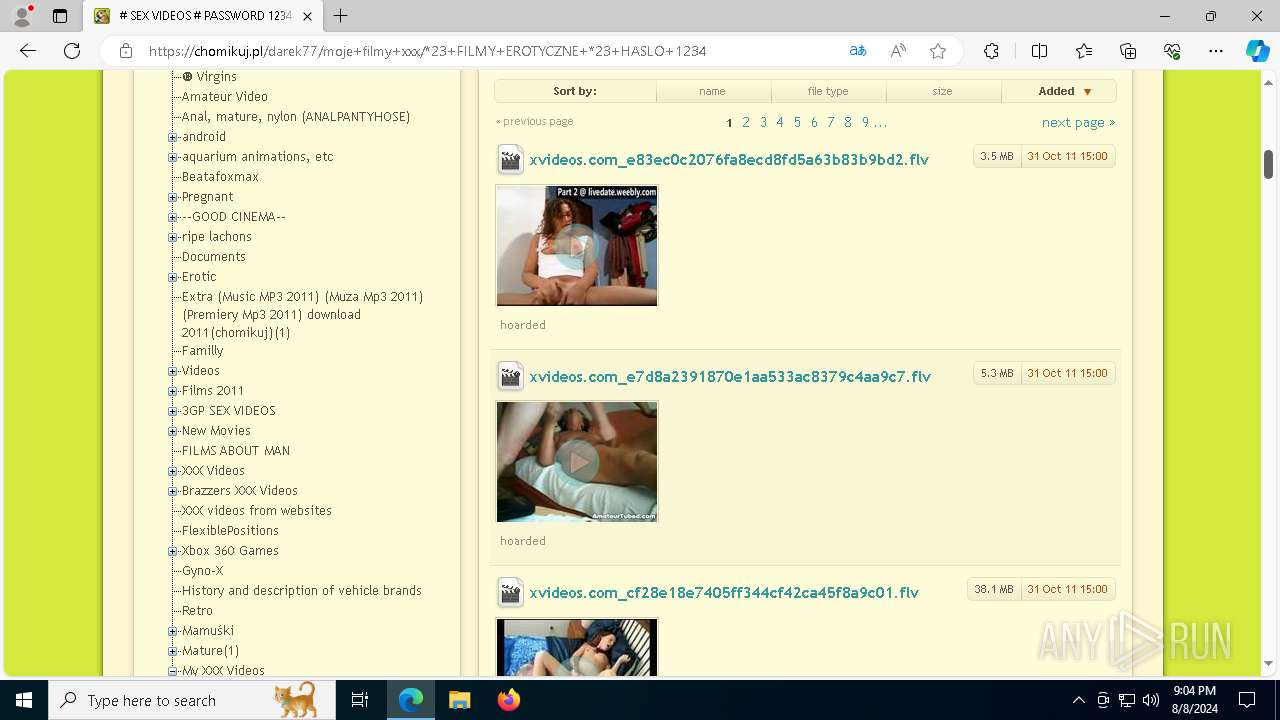Open file xvideos.com_e7d8a2391870e1aa533ac8379c4aa9c7.flv
Screen dimensions: 1280x720
click(x=730, y=376)
